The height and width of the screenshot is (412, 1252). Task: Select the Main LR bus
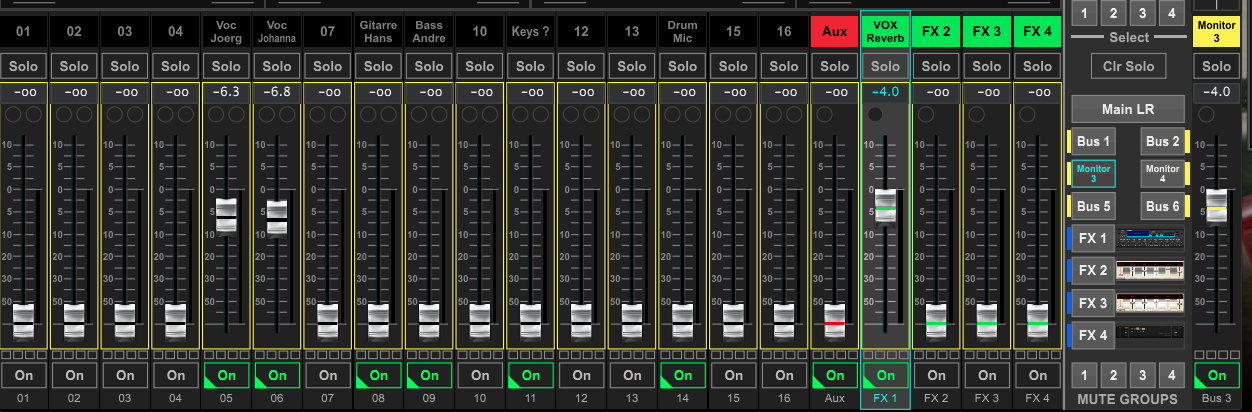[x=1128, y=108]
